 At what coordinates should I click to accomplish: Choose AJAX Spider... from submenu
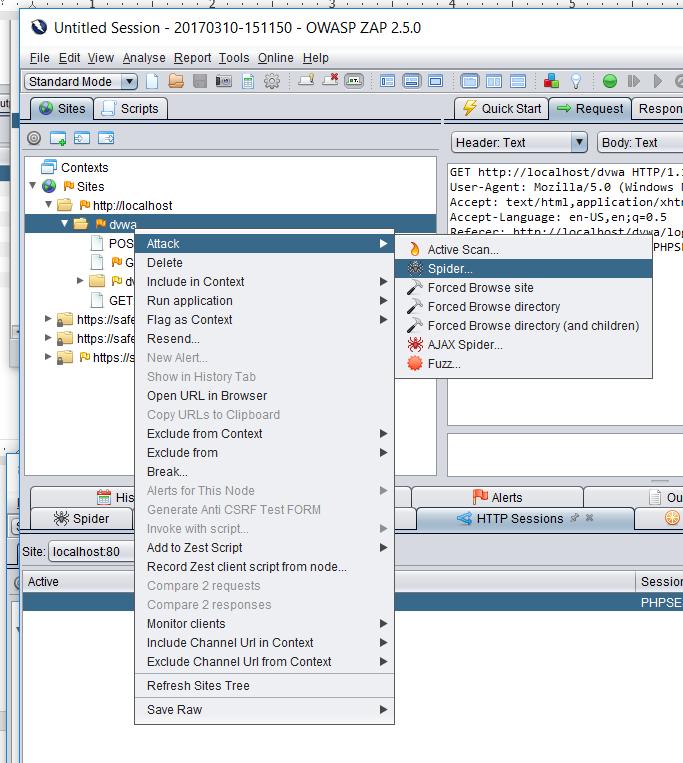pos(523,345)
